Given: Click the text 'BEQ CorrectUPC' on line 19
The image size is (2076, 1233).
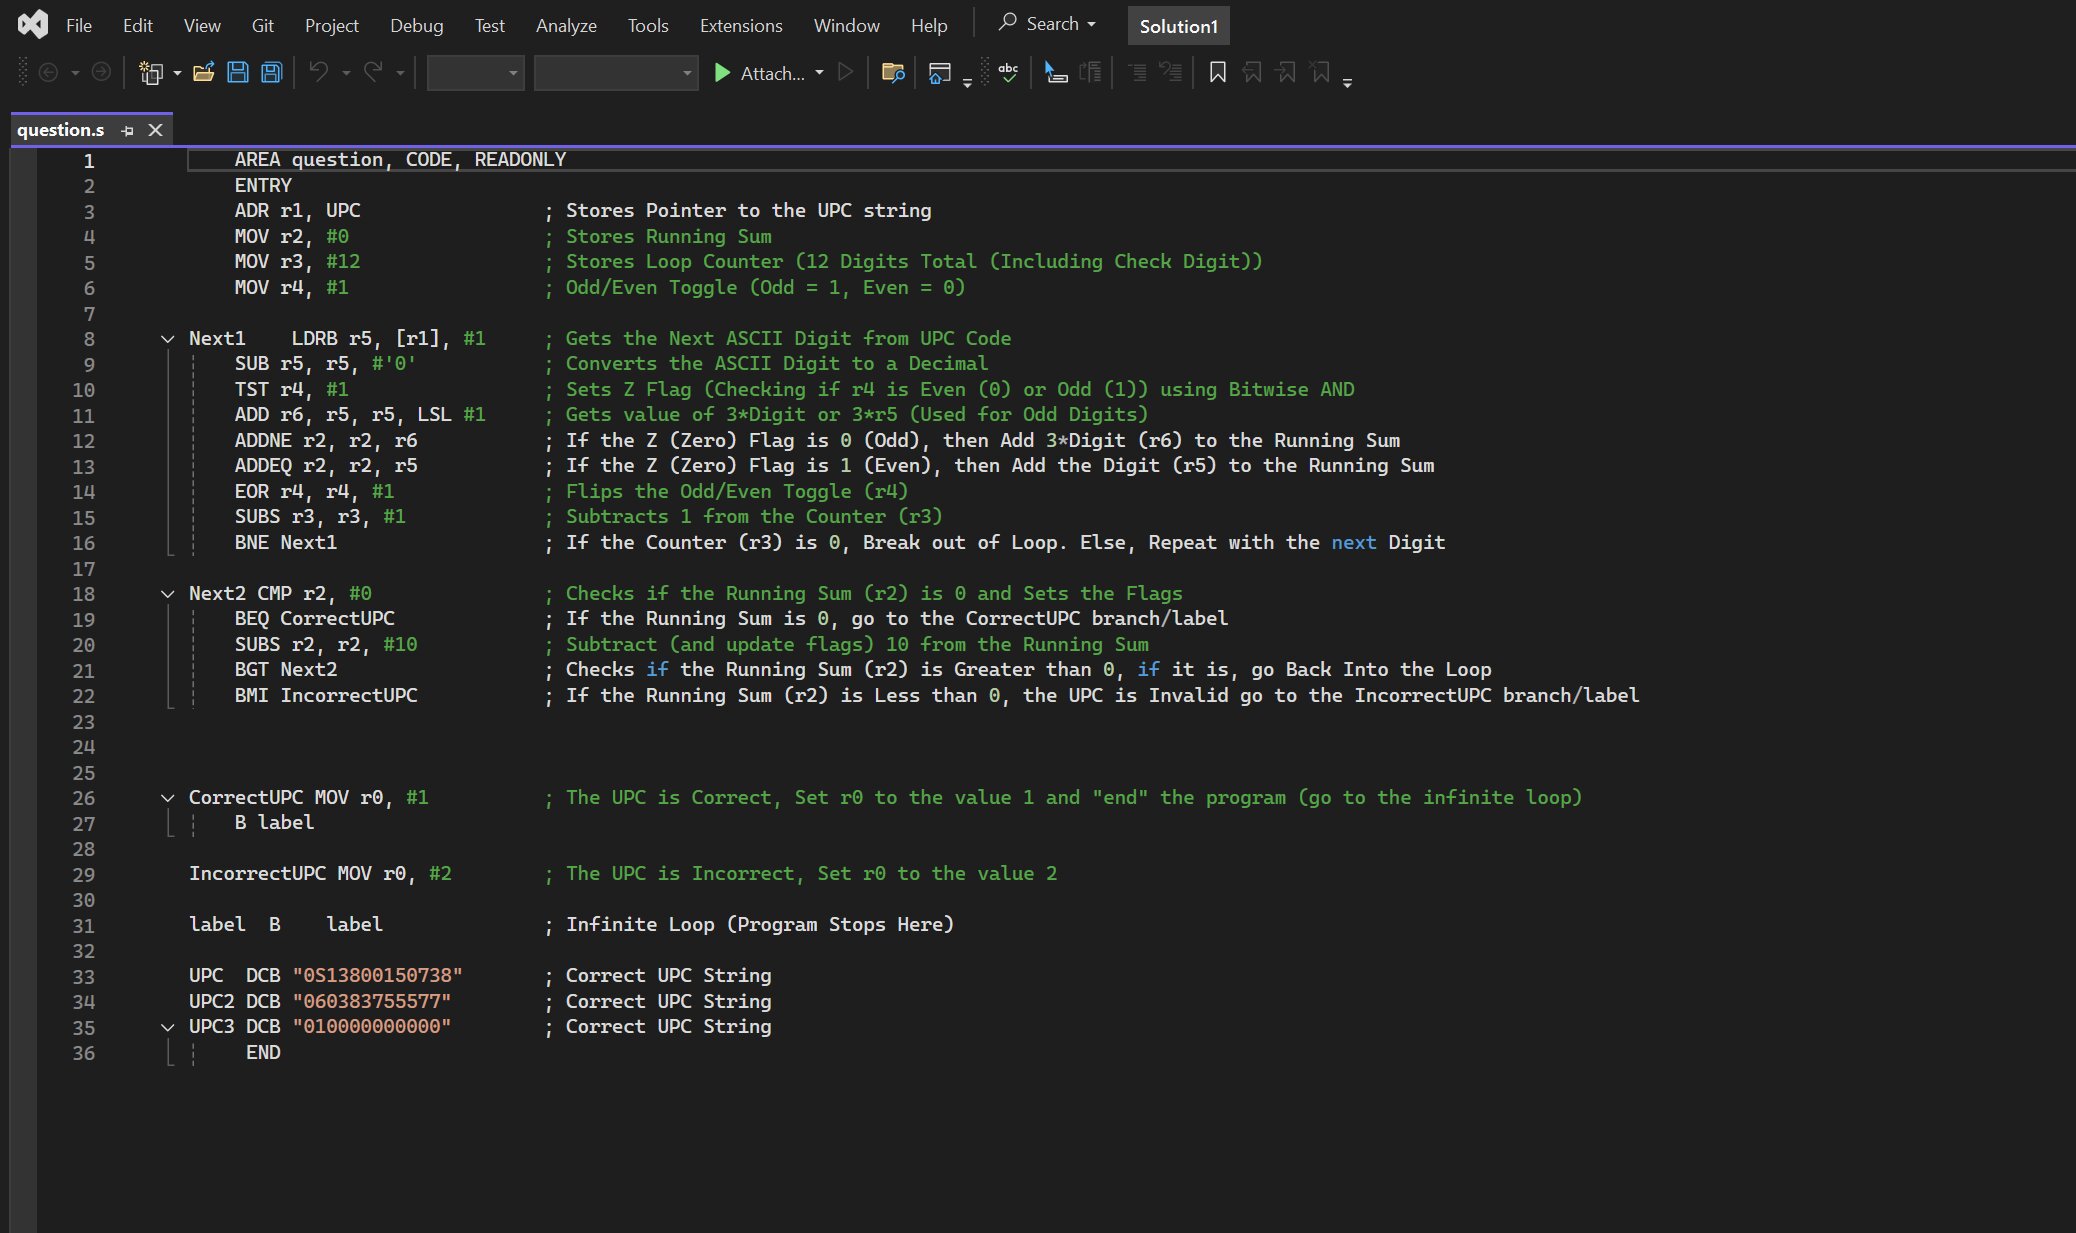Looking at the screenshot, I should click(314, 619).
